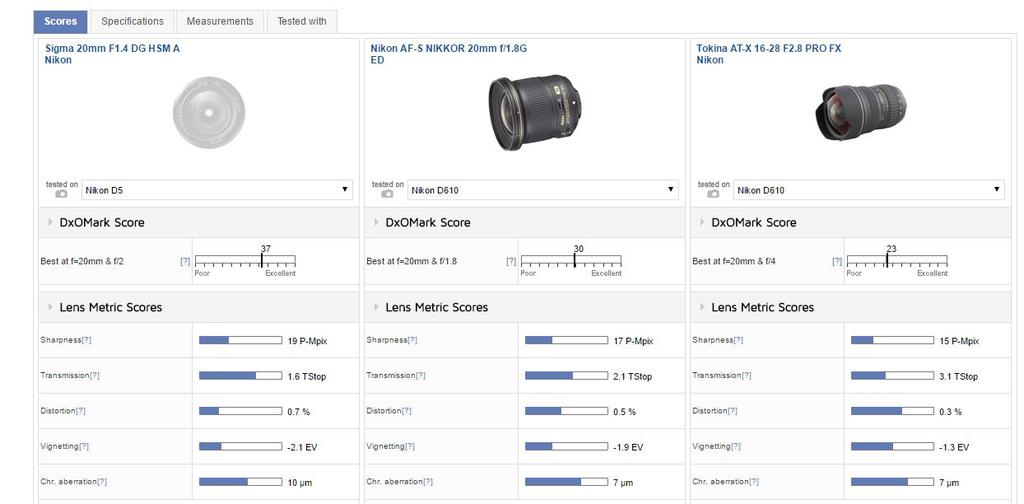Click camera icon under Tokina tested on
The image size is (1024, 504).
[x=712, y=194]
